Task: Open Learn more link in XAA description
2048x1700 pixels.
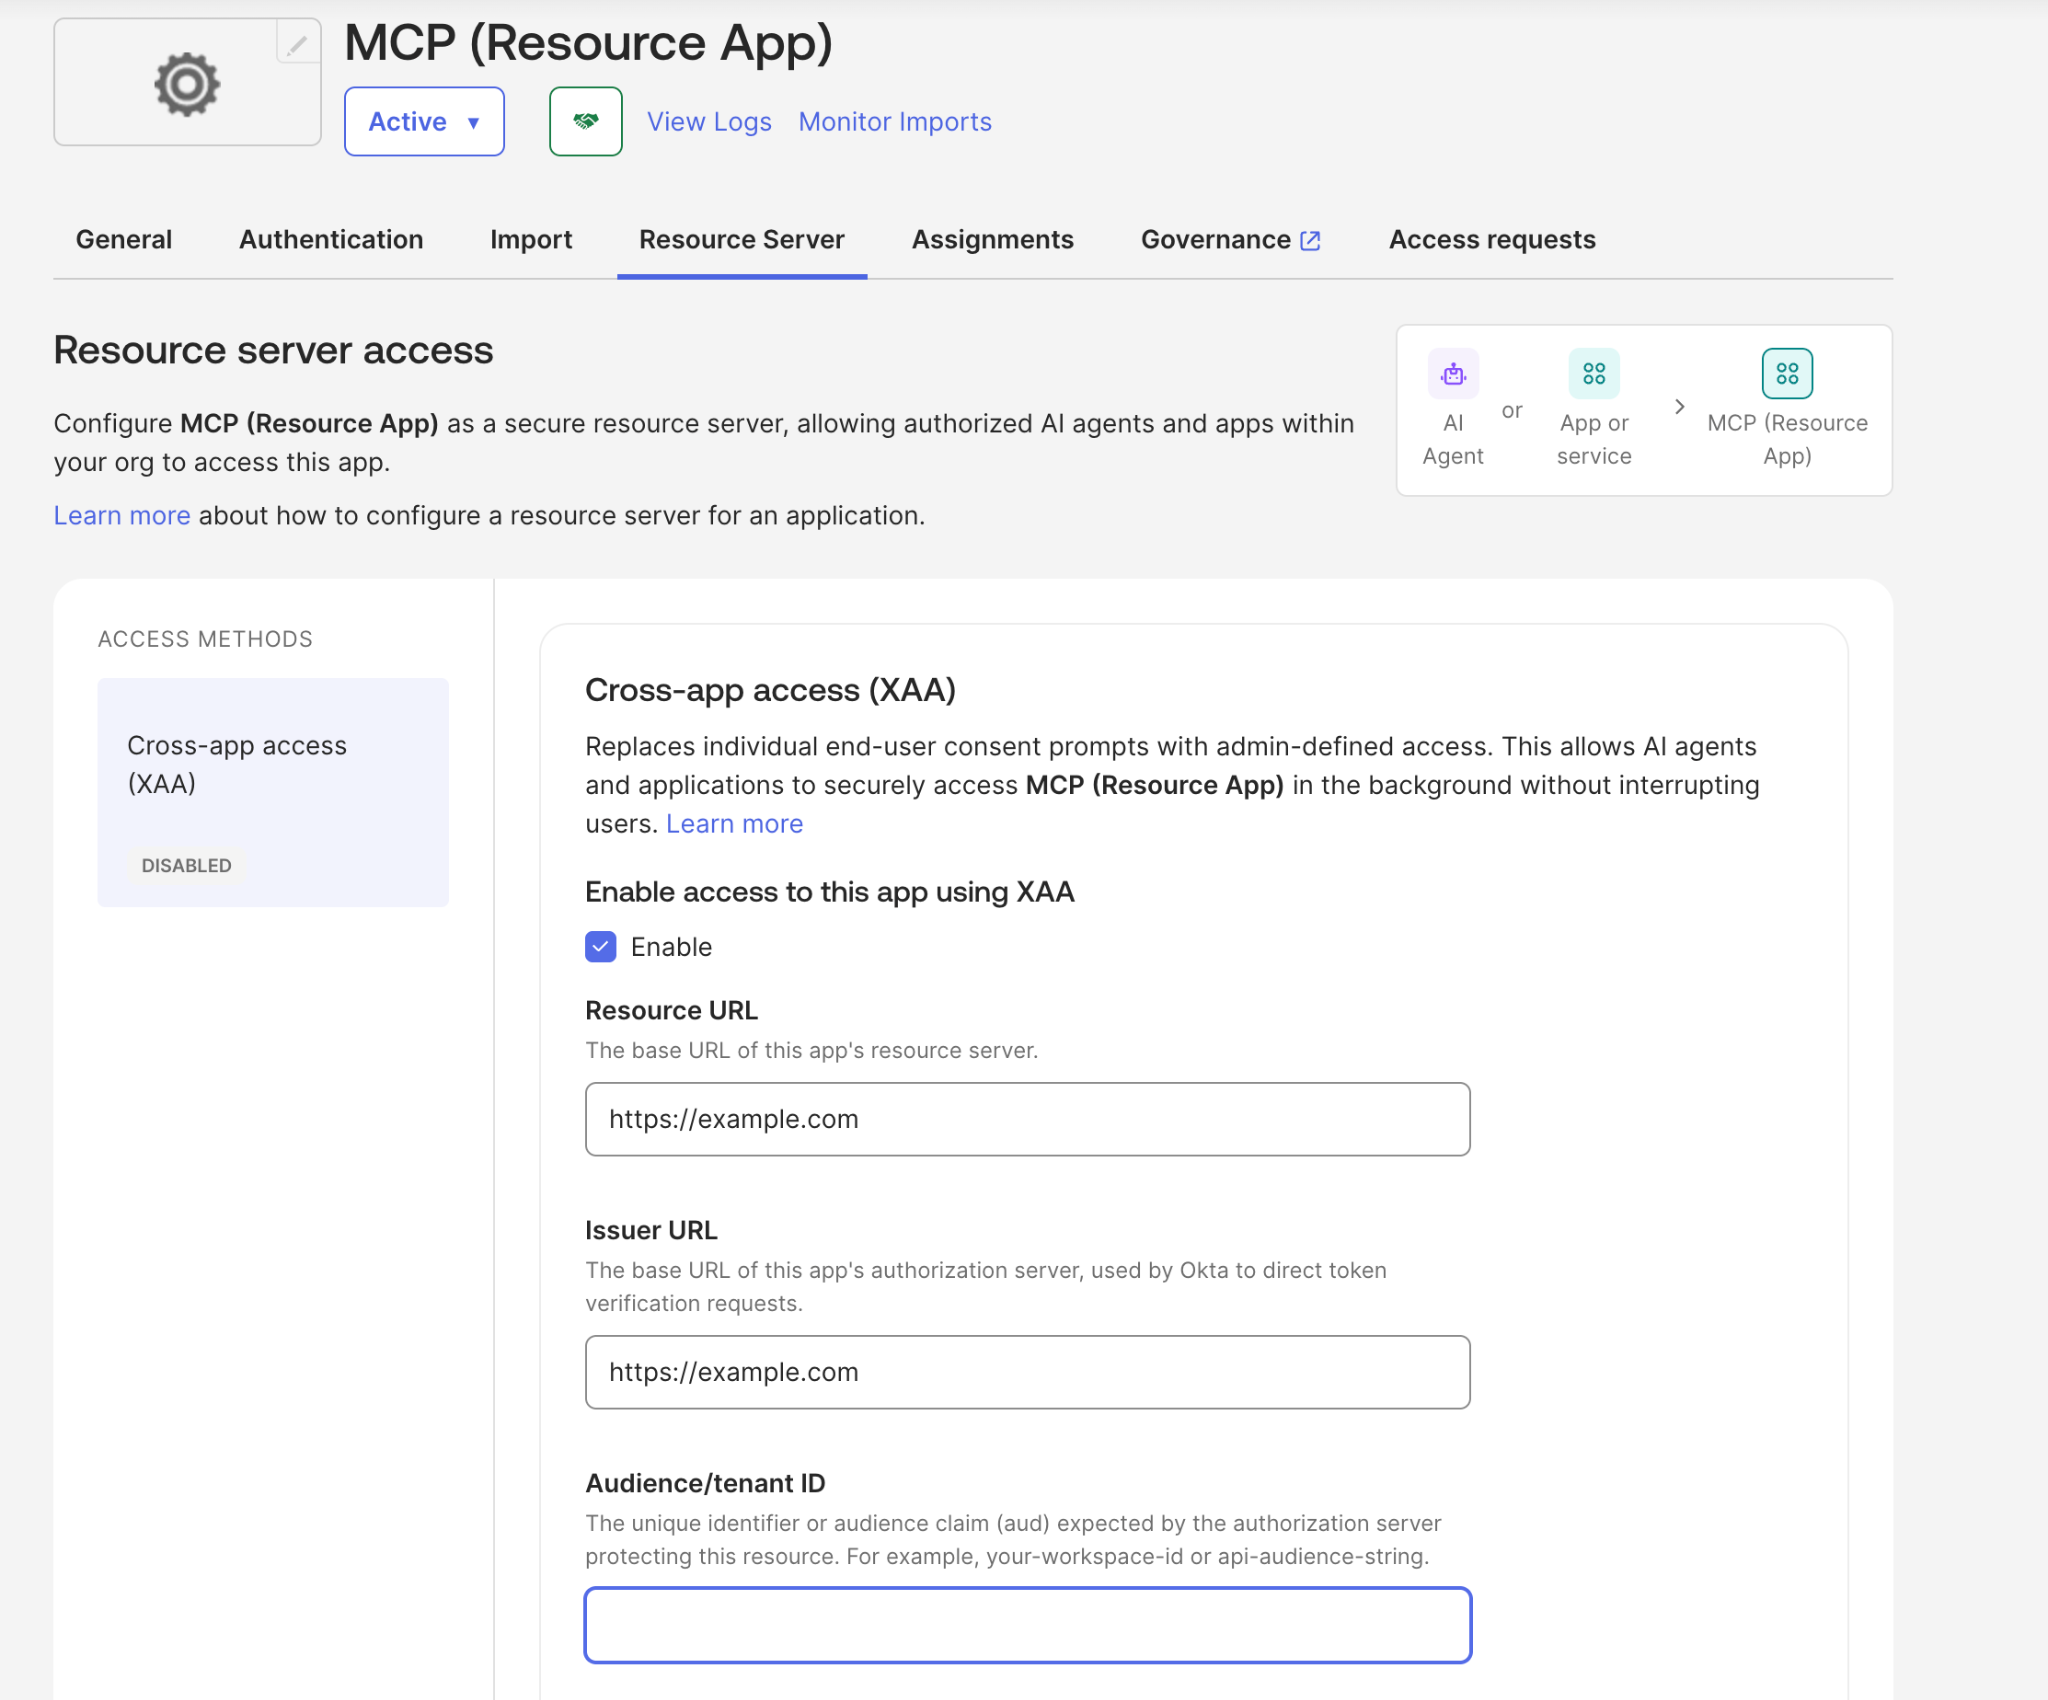Action: click(735, 824)
